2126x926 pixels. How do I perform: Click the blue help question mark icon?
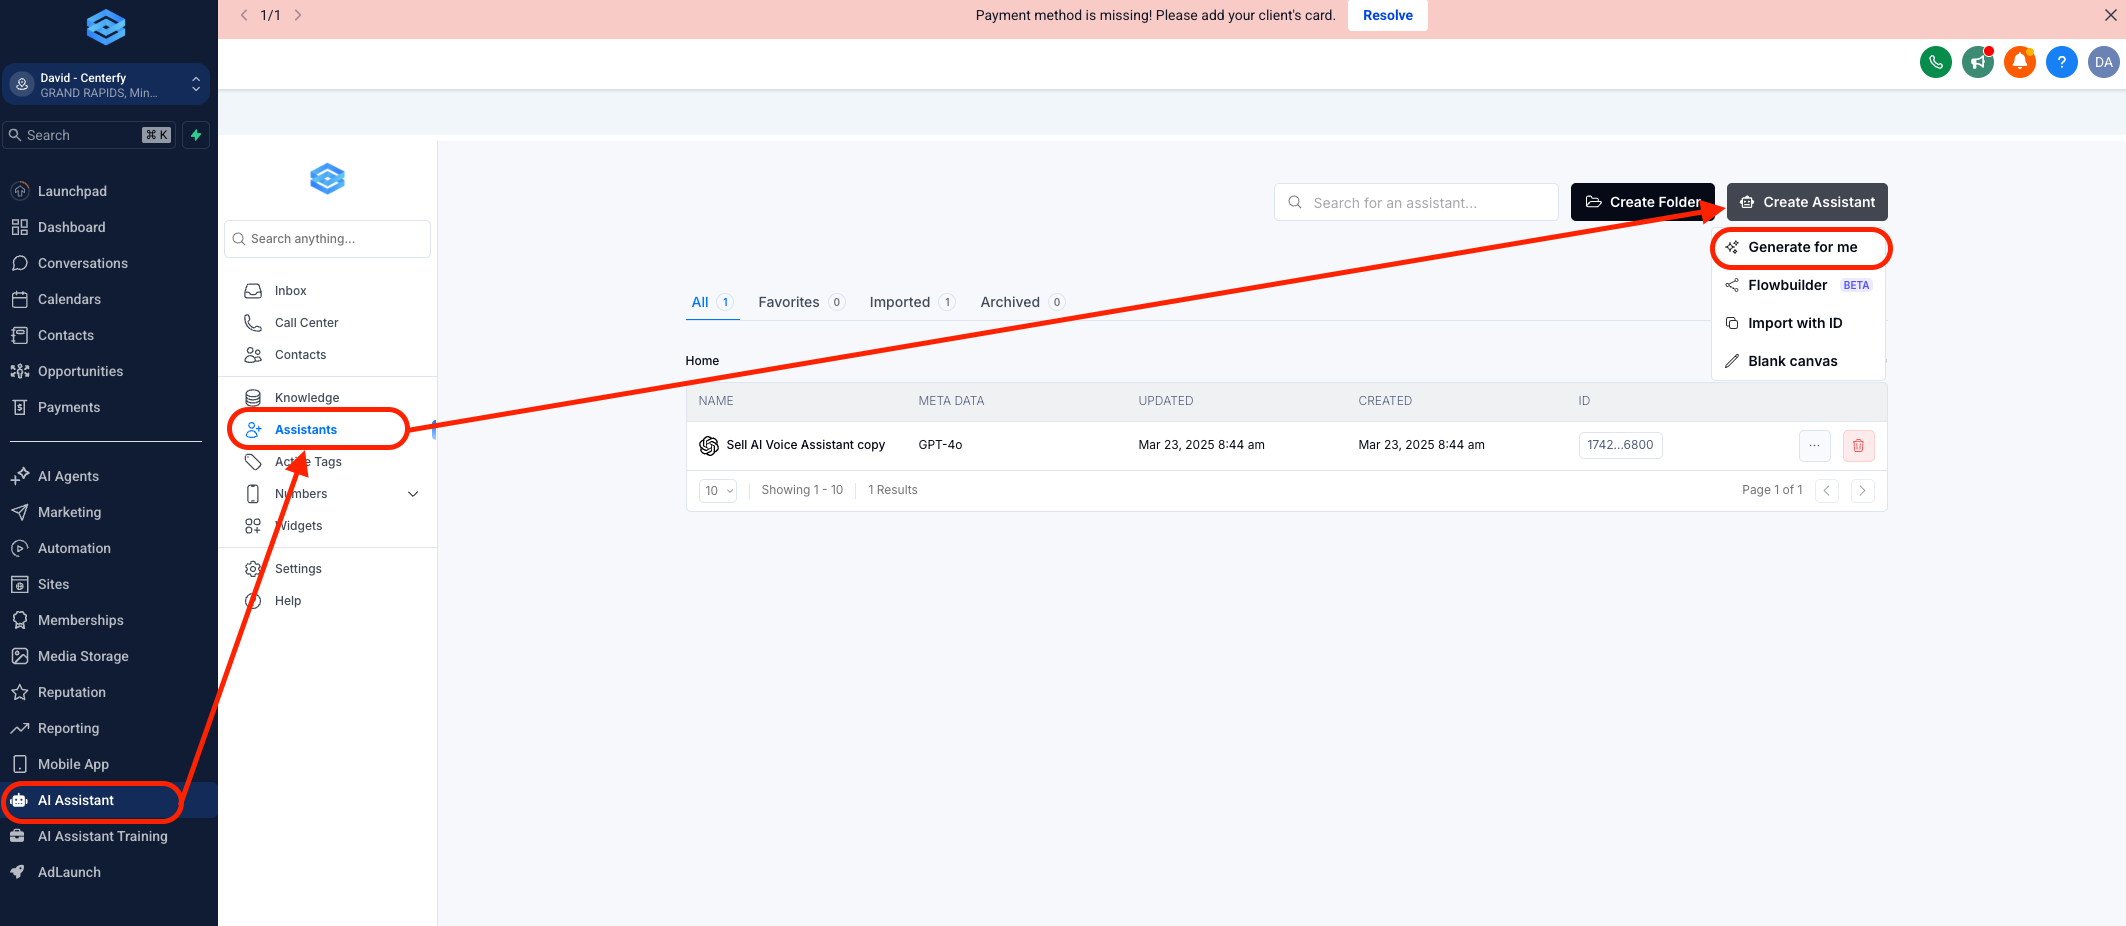[x=2061, y=62]
